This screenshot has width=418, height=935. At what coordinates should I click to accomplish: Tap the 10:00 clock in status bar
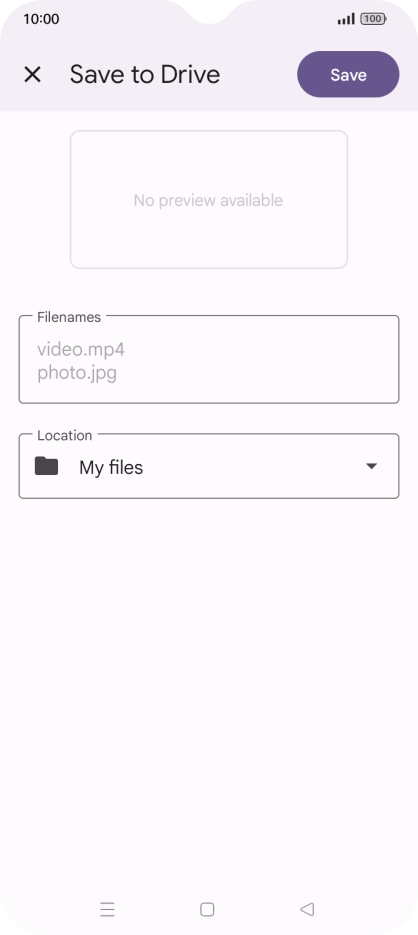click(x=41, y=19)
